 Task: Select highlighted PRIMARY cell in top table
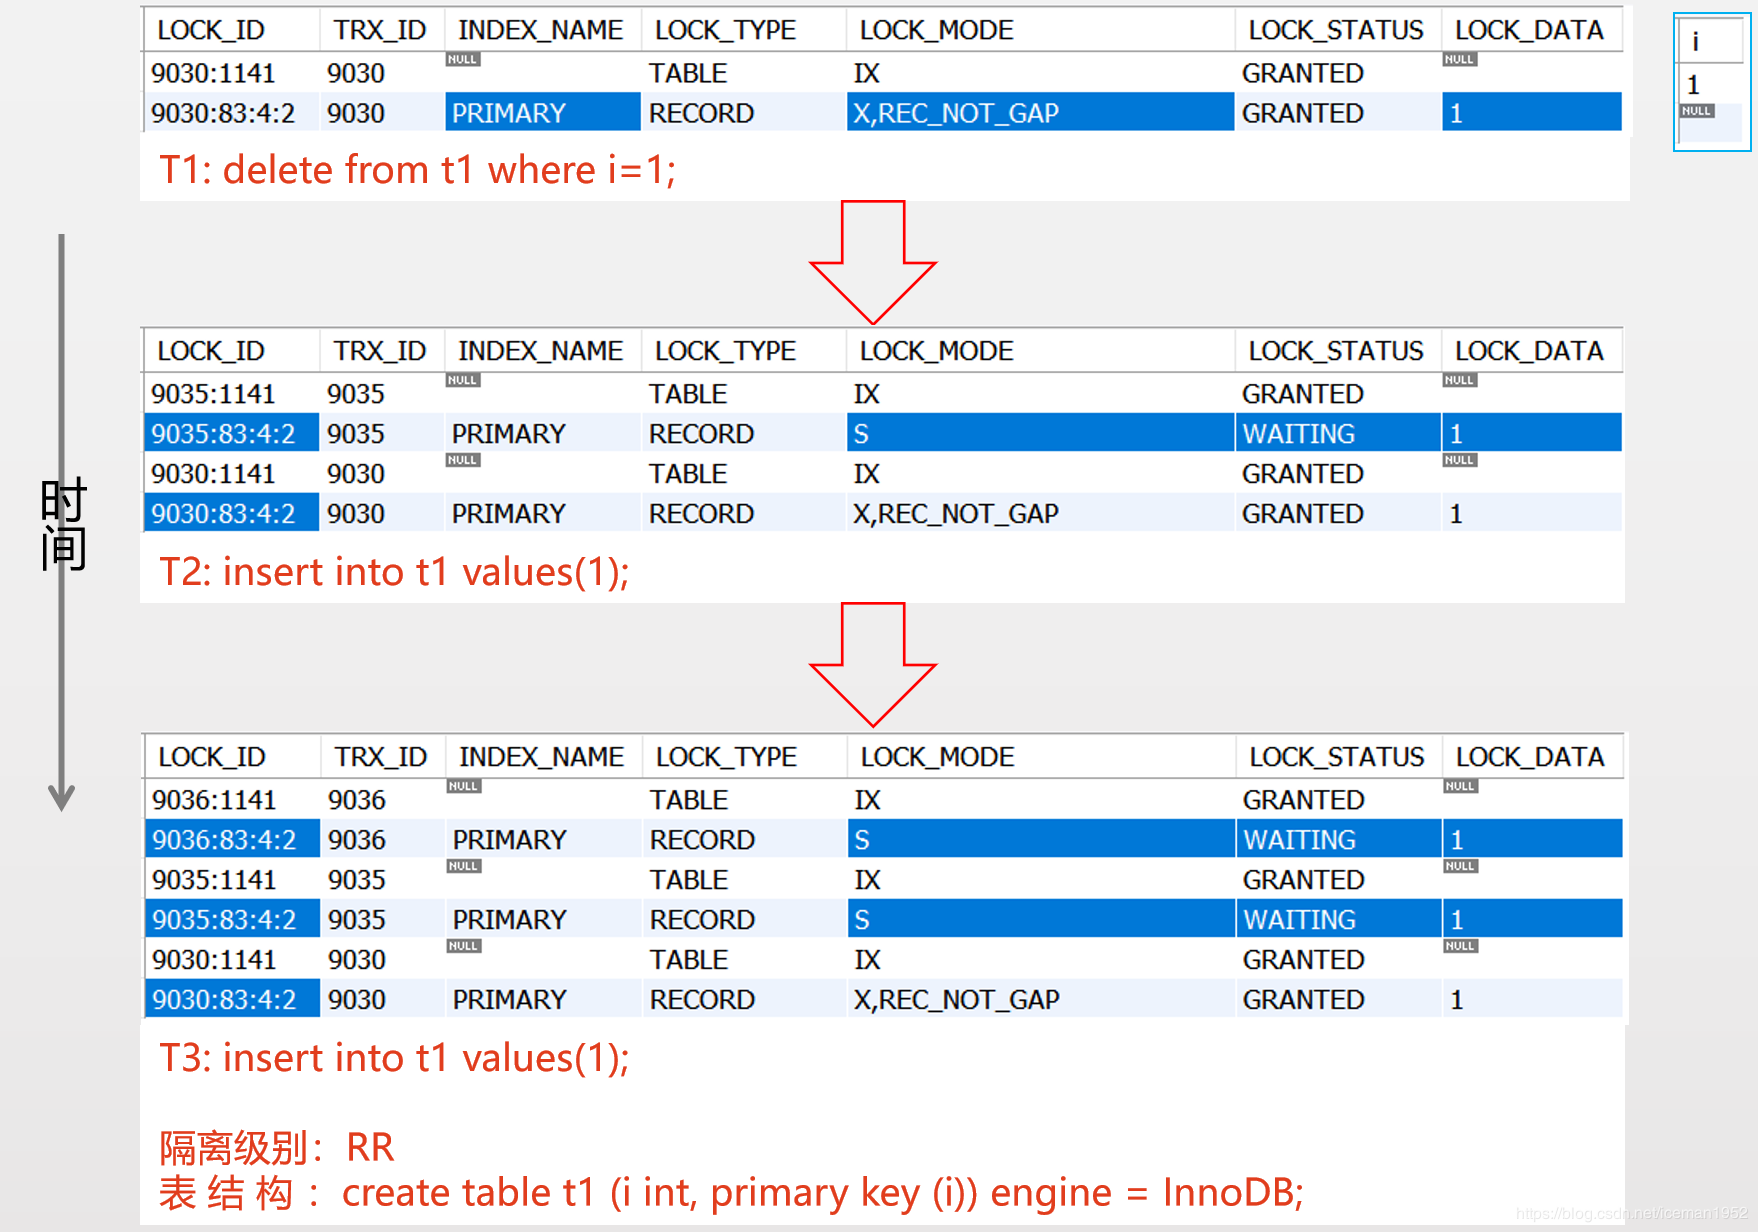[542, 112]
